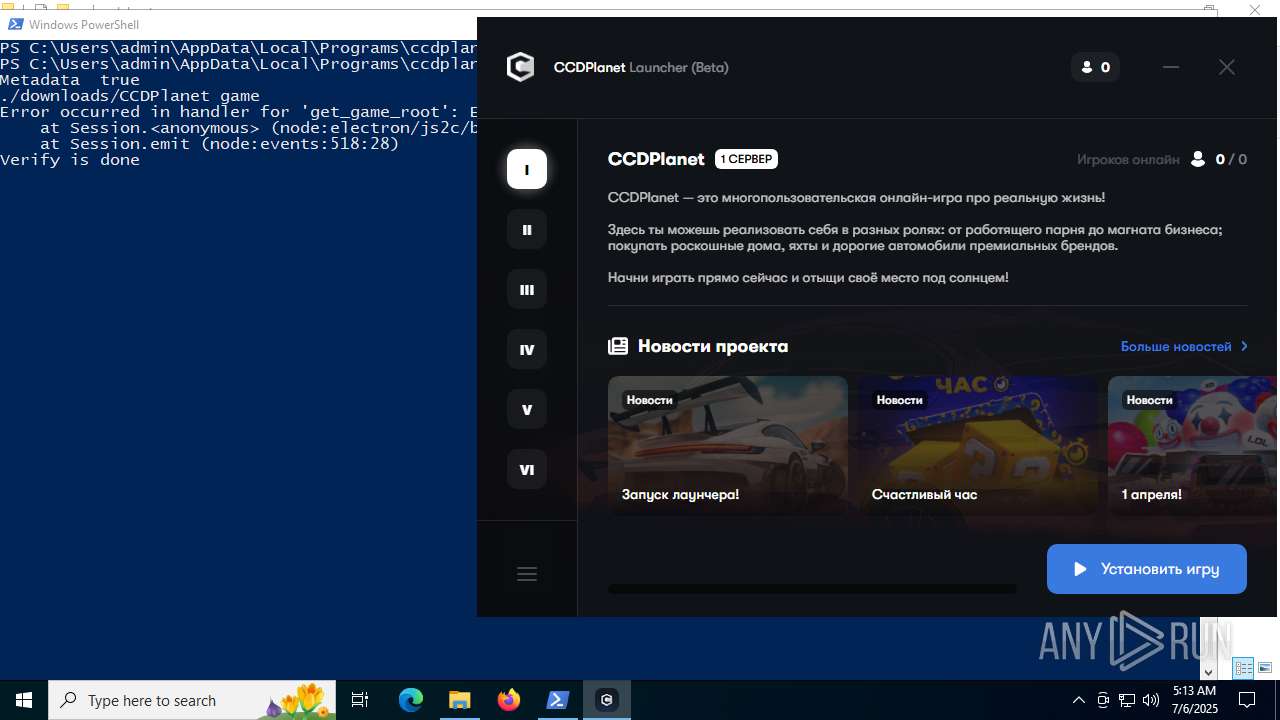Select server IV in the sidebar
This screenshot has height=720, width=1280.
(x=527, y=349)
